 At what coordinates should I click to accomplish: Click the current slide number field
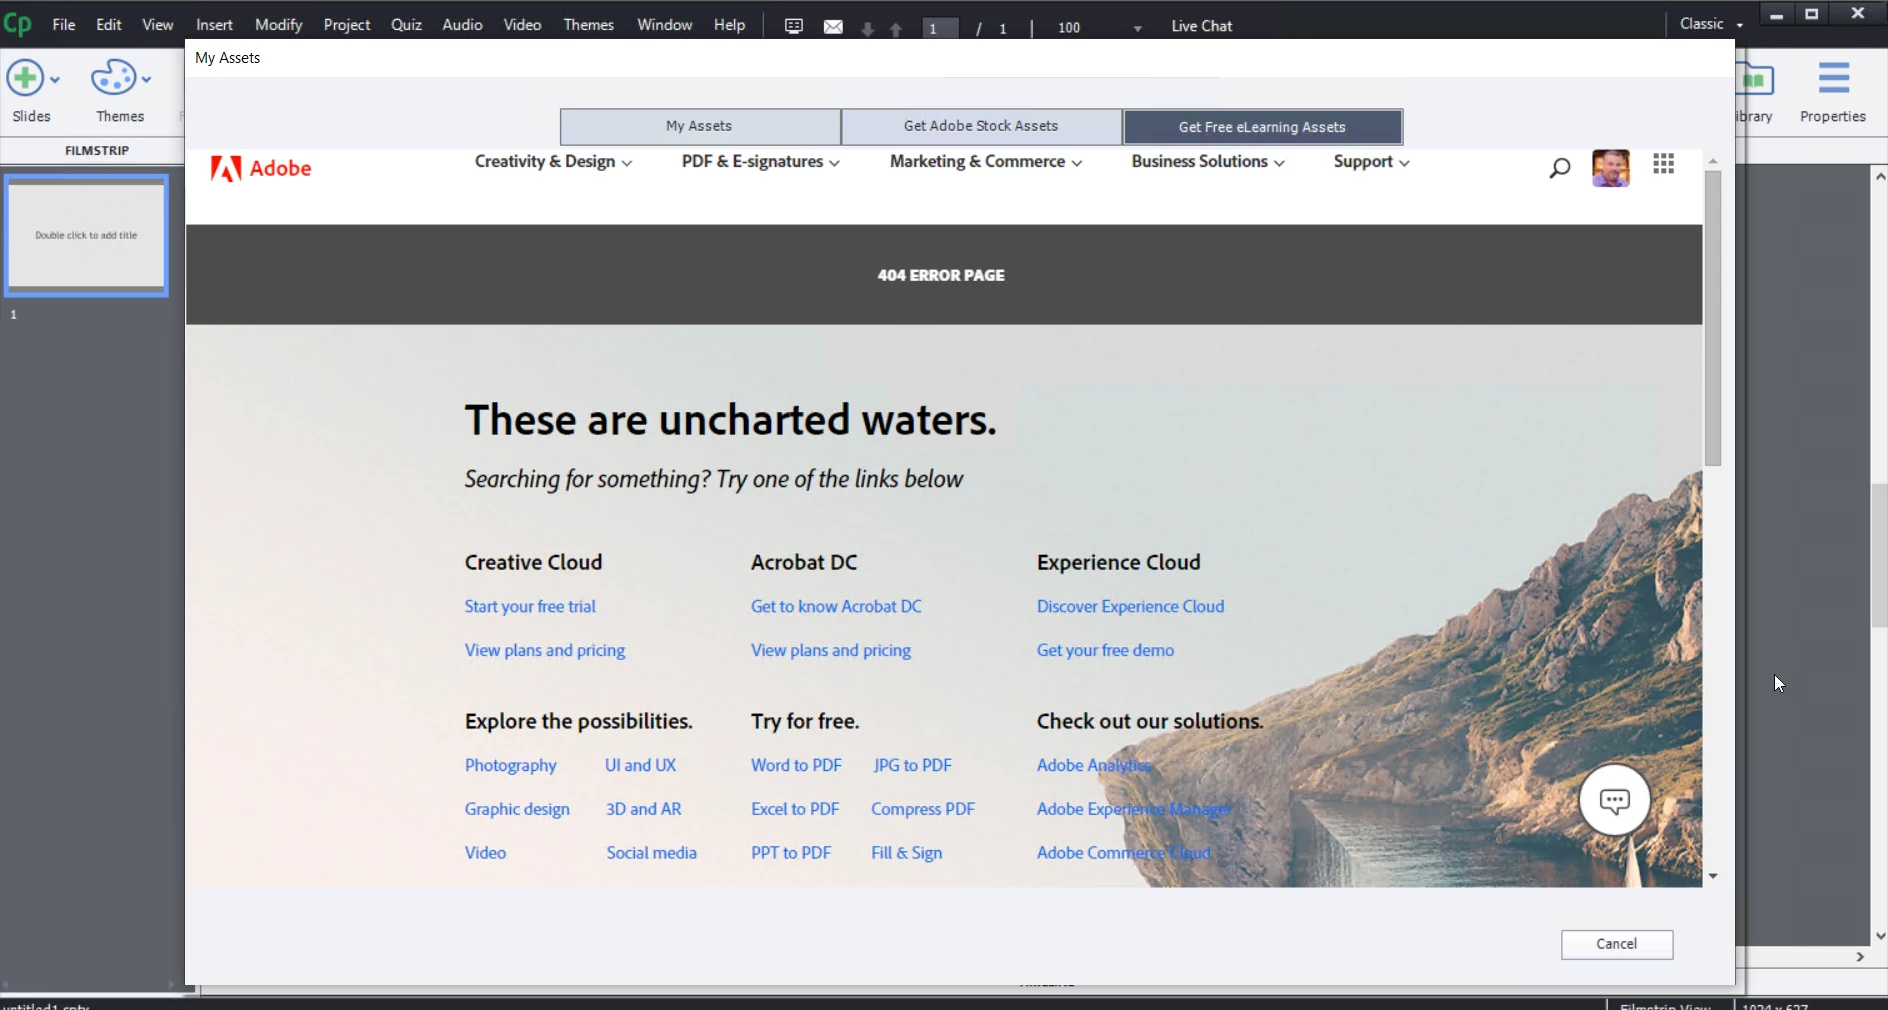pos(938,28)
